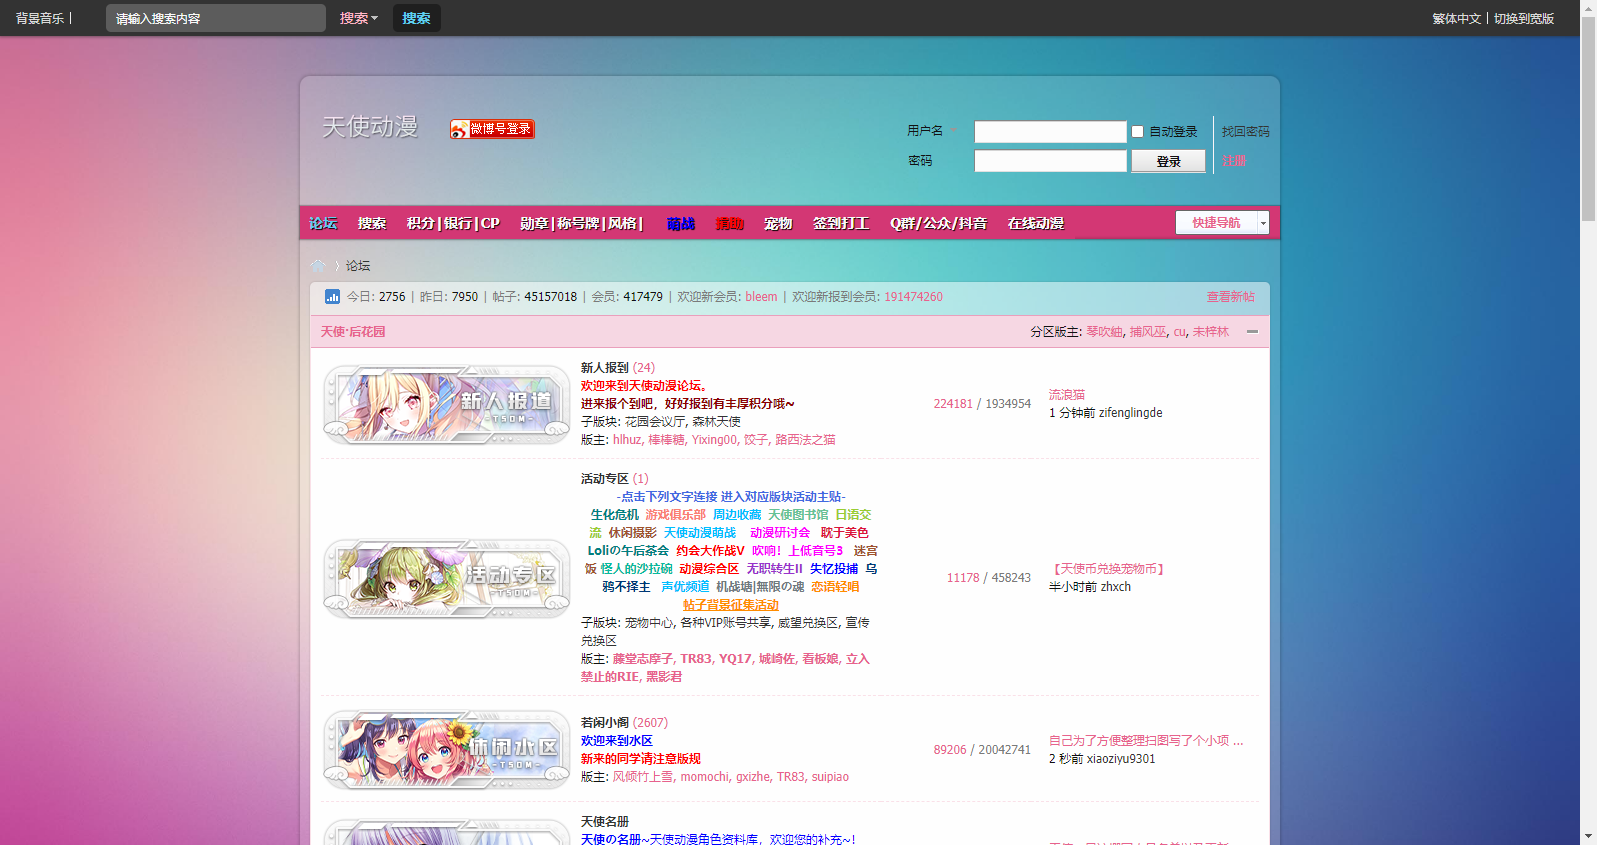The width and height of the screenshot is (1597, 845).
Task: Expand the top bar 搜索 type dropdown
Action: (x=358, y=18)
